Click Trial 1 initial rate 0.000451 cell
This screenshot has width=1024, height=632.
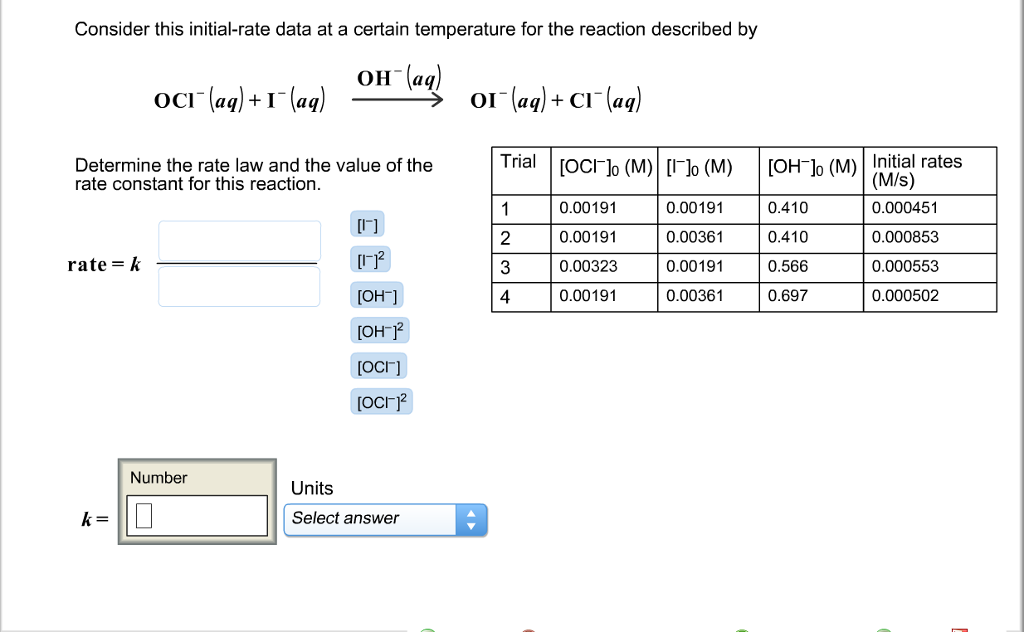[x=905, y=209]
